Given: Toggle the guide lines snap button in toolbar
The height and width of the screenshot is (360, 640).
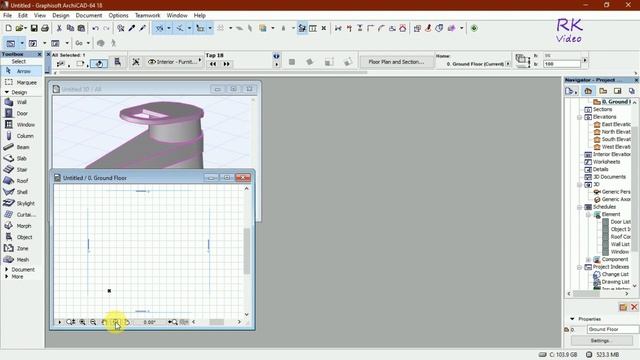Looking at the screenshot, I should click(x=160, y=28).
